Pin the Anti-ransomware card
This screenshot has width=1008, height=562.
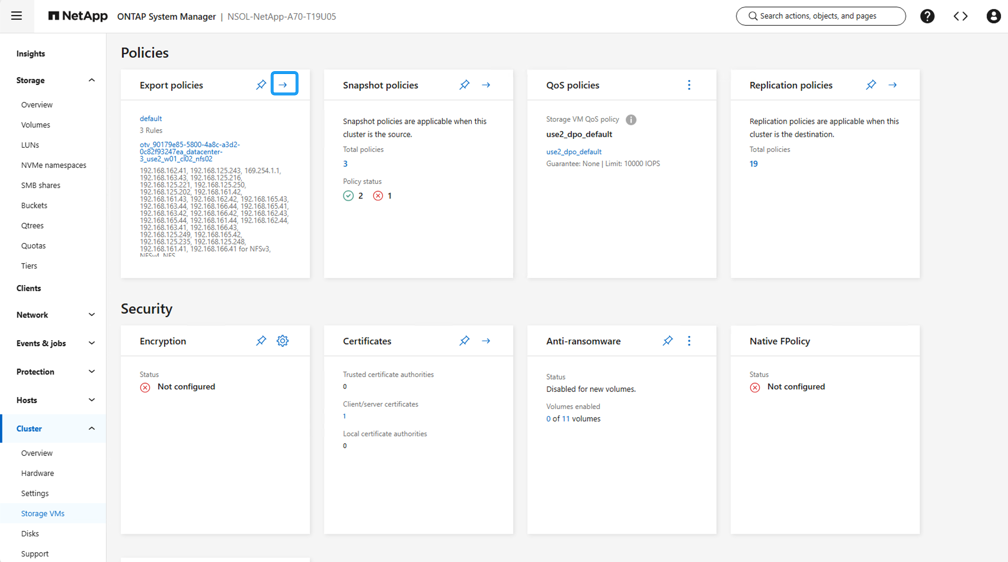668,341
